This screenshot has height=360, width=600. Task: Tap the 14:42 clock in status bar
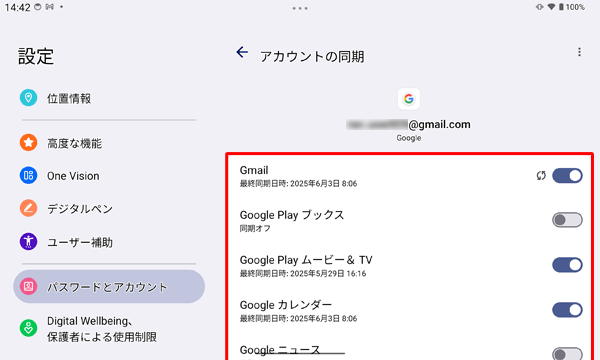tap(17, 7)
